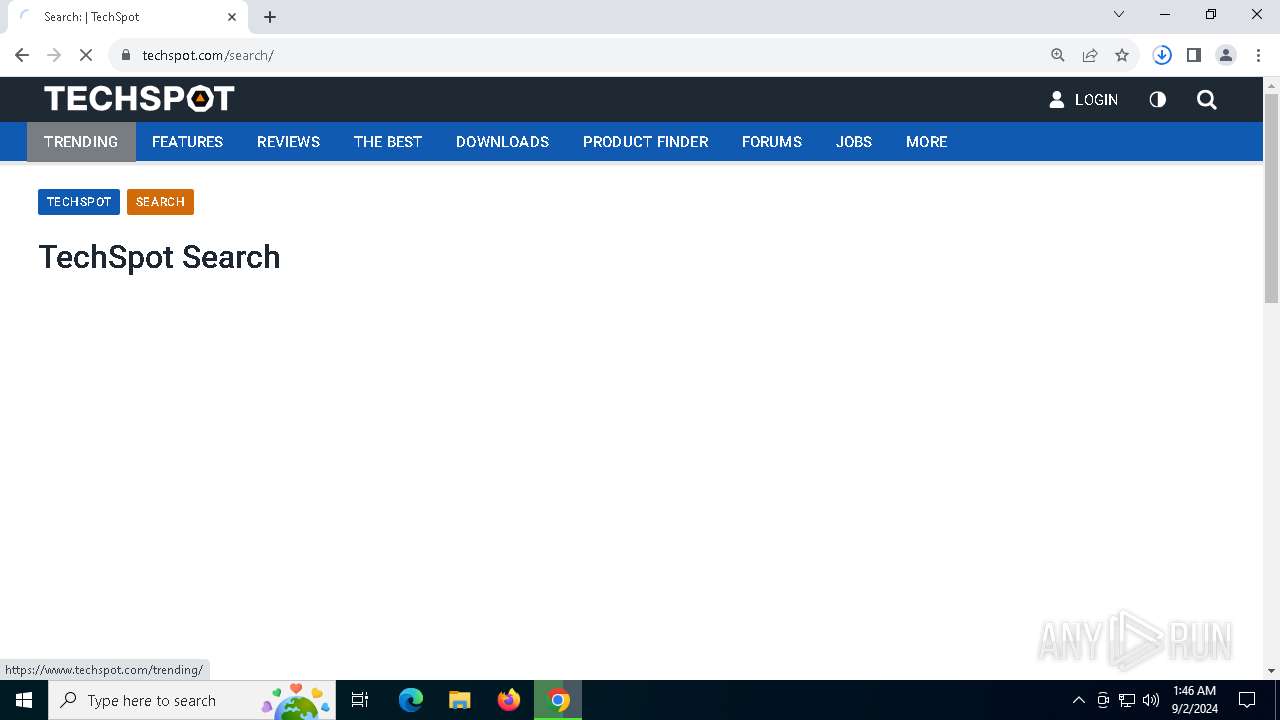Go back with browser back arrow
Viewport: 1280px width, 720px height.
pos(22,55)
